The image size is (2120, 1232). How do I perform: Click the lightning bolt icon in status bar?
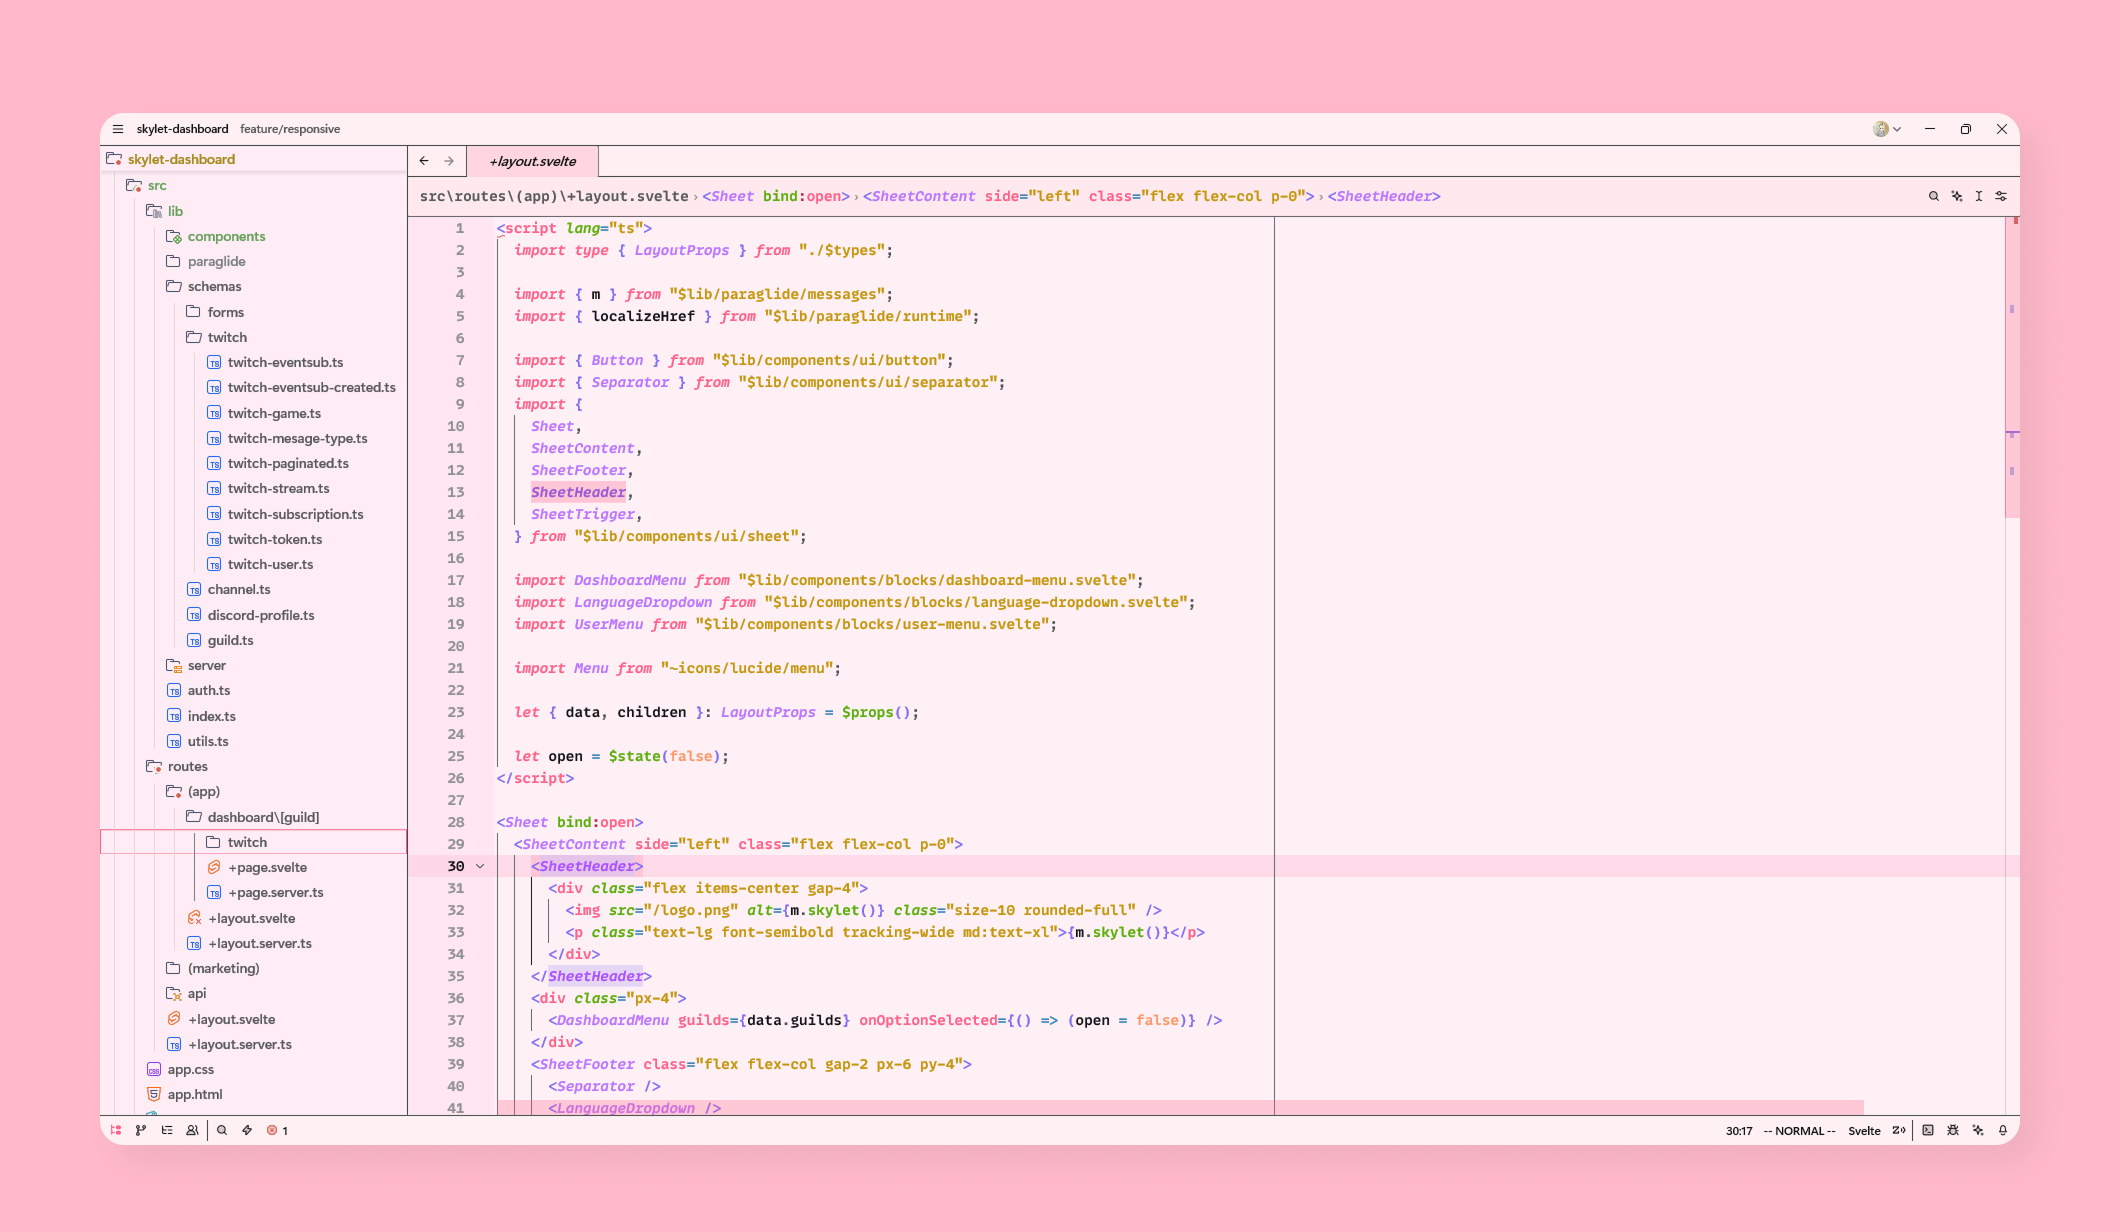click(x=247, y=1130)
